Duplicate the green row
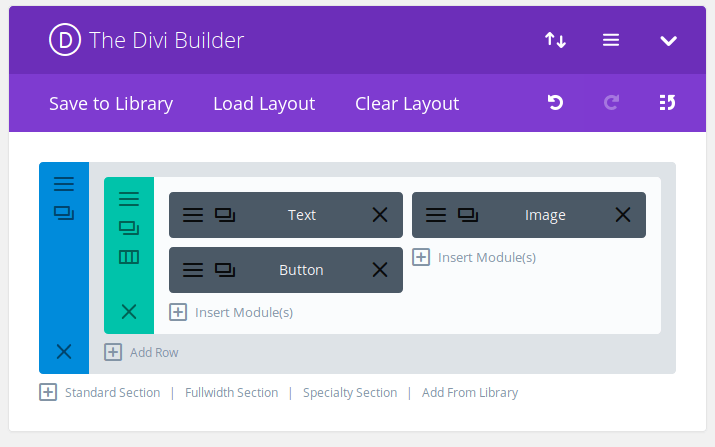The image size is (715, 447). [x=129, y=228]
